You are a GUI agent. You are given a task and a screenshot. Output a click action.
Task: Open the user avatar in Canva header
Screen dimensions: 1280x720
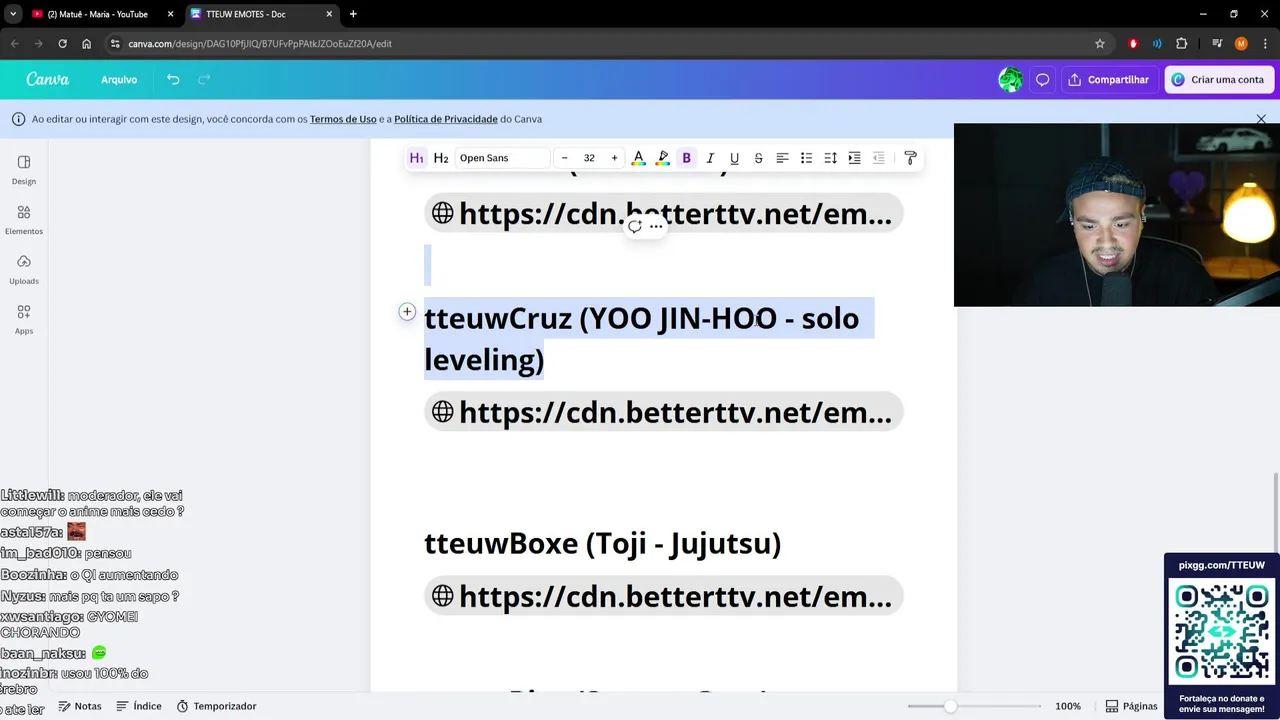pos(1011,80)
